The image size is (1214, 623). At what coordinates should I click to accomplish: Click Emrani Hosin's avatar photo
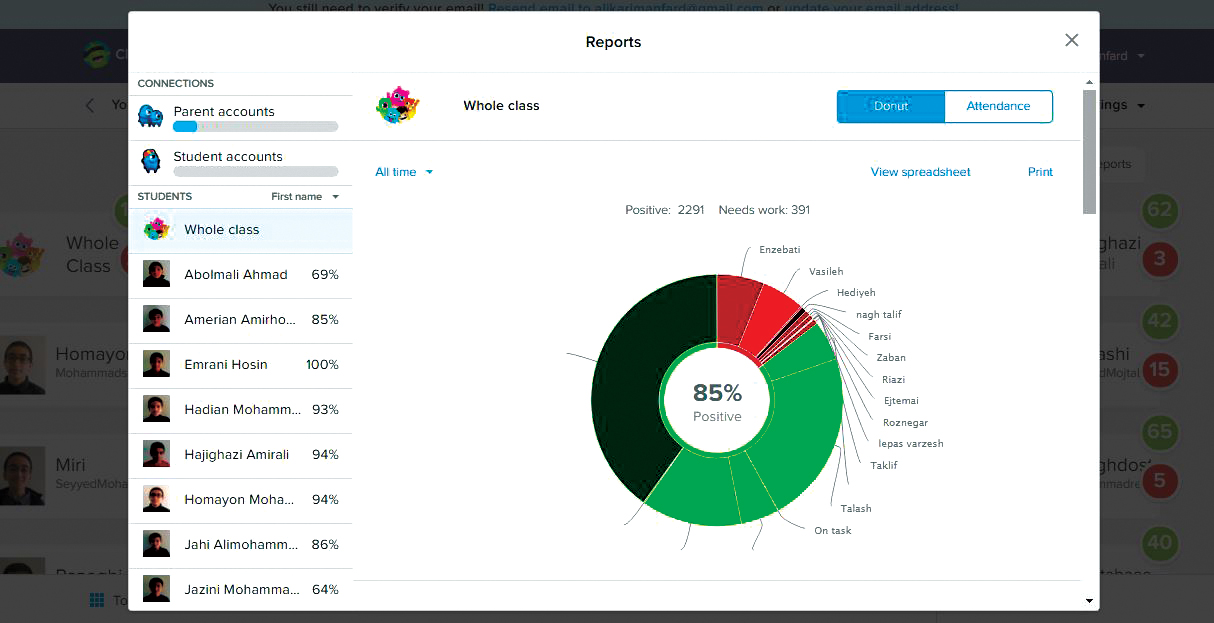tap(156, 364)
